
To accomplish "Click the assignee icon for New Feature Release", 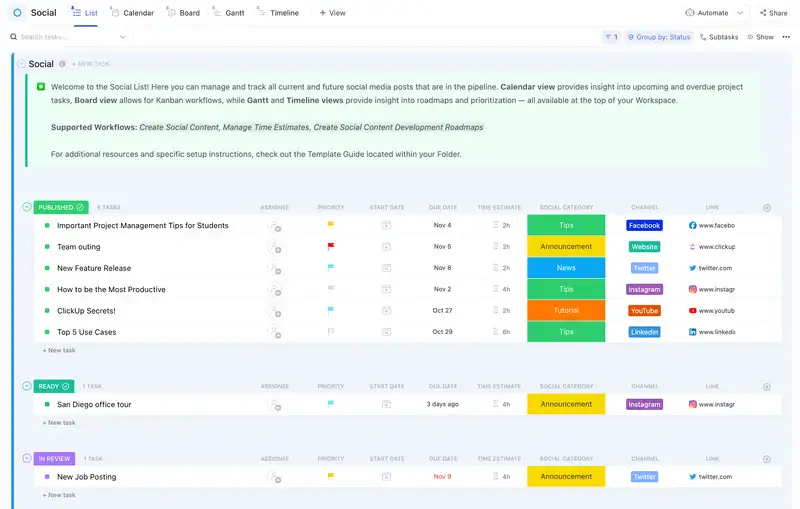I will tap(274, 268).
